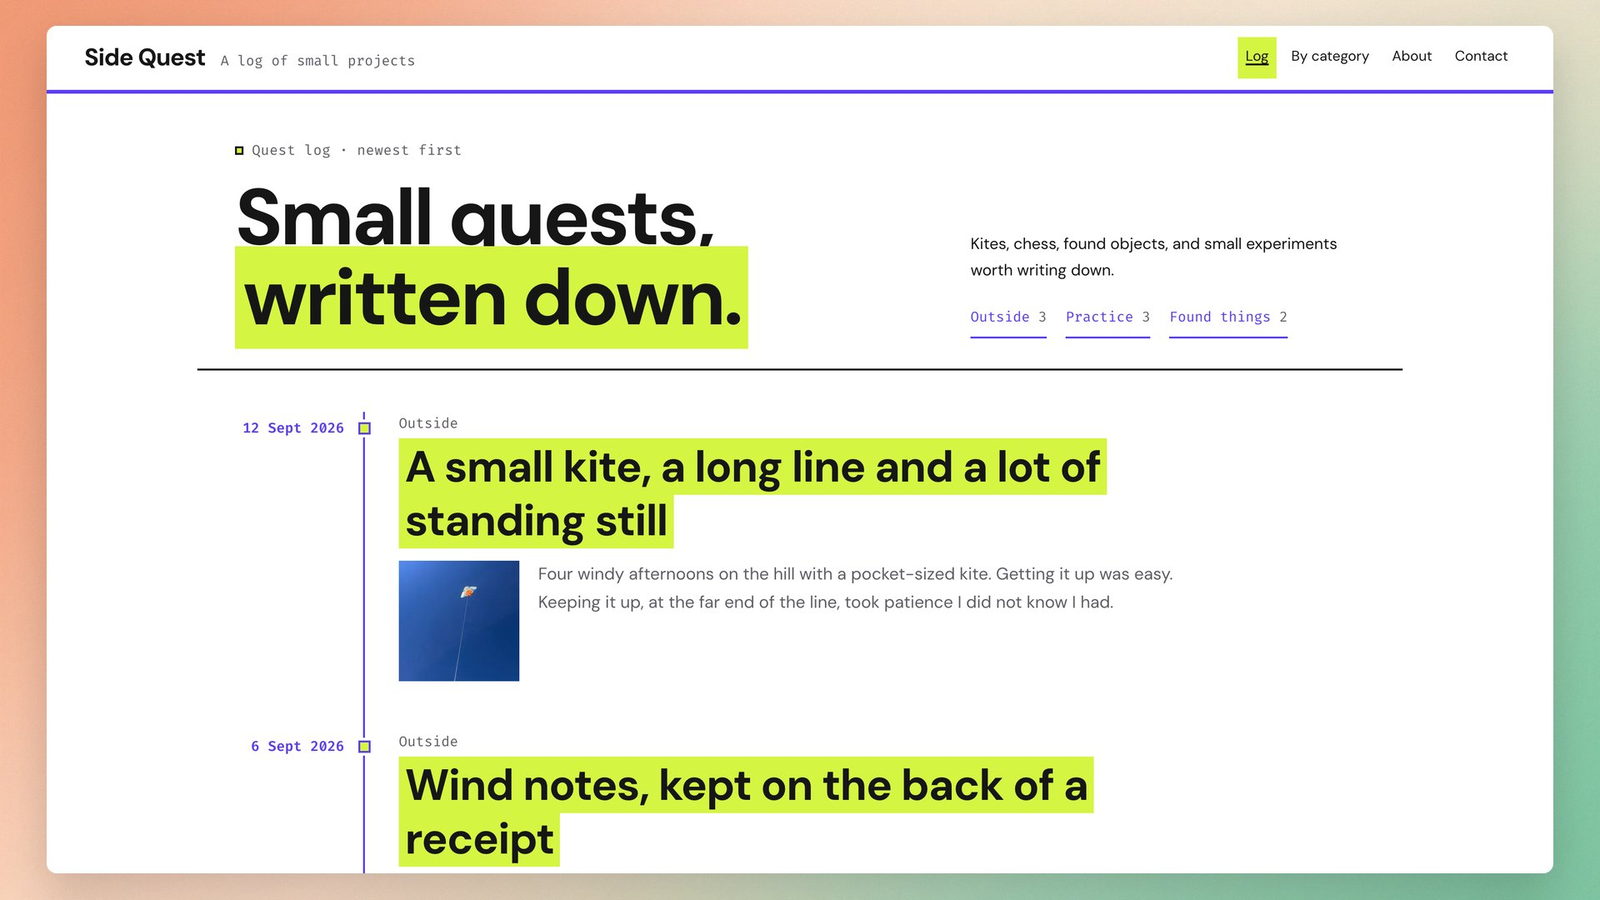Click 'A log of small projects' tagline
The image size is (1600, 900).
(318, 61)
